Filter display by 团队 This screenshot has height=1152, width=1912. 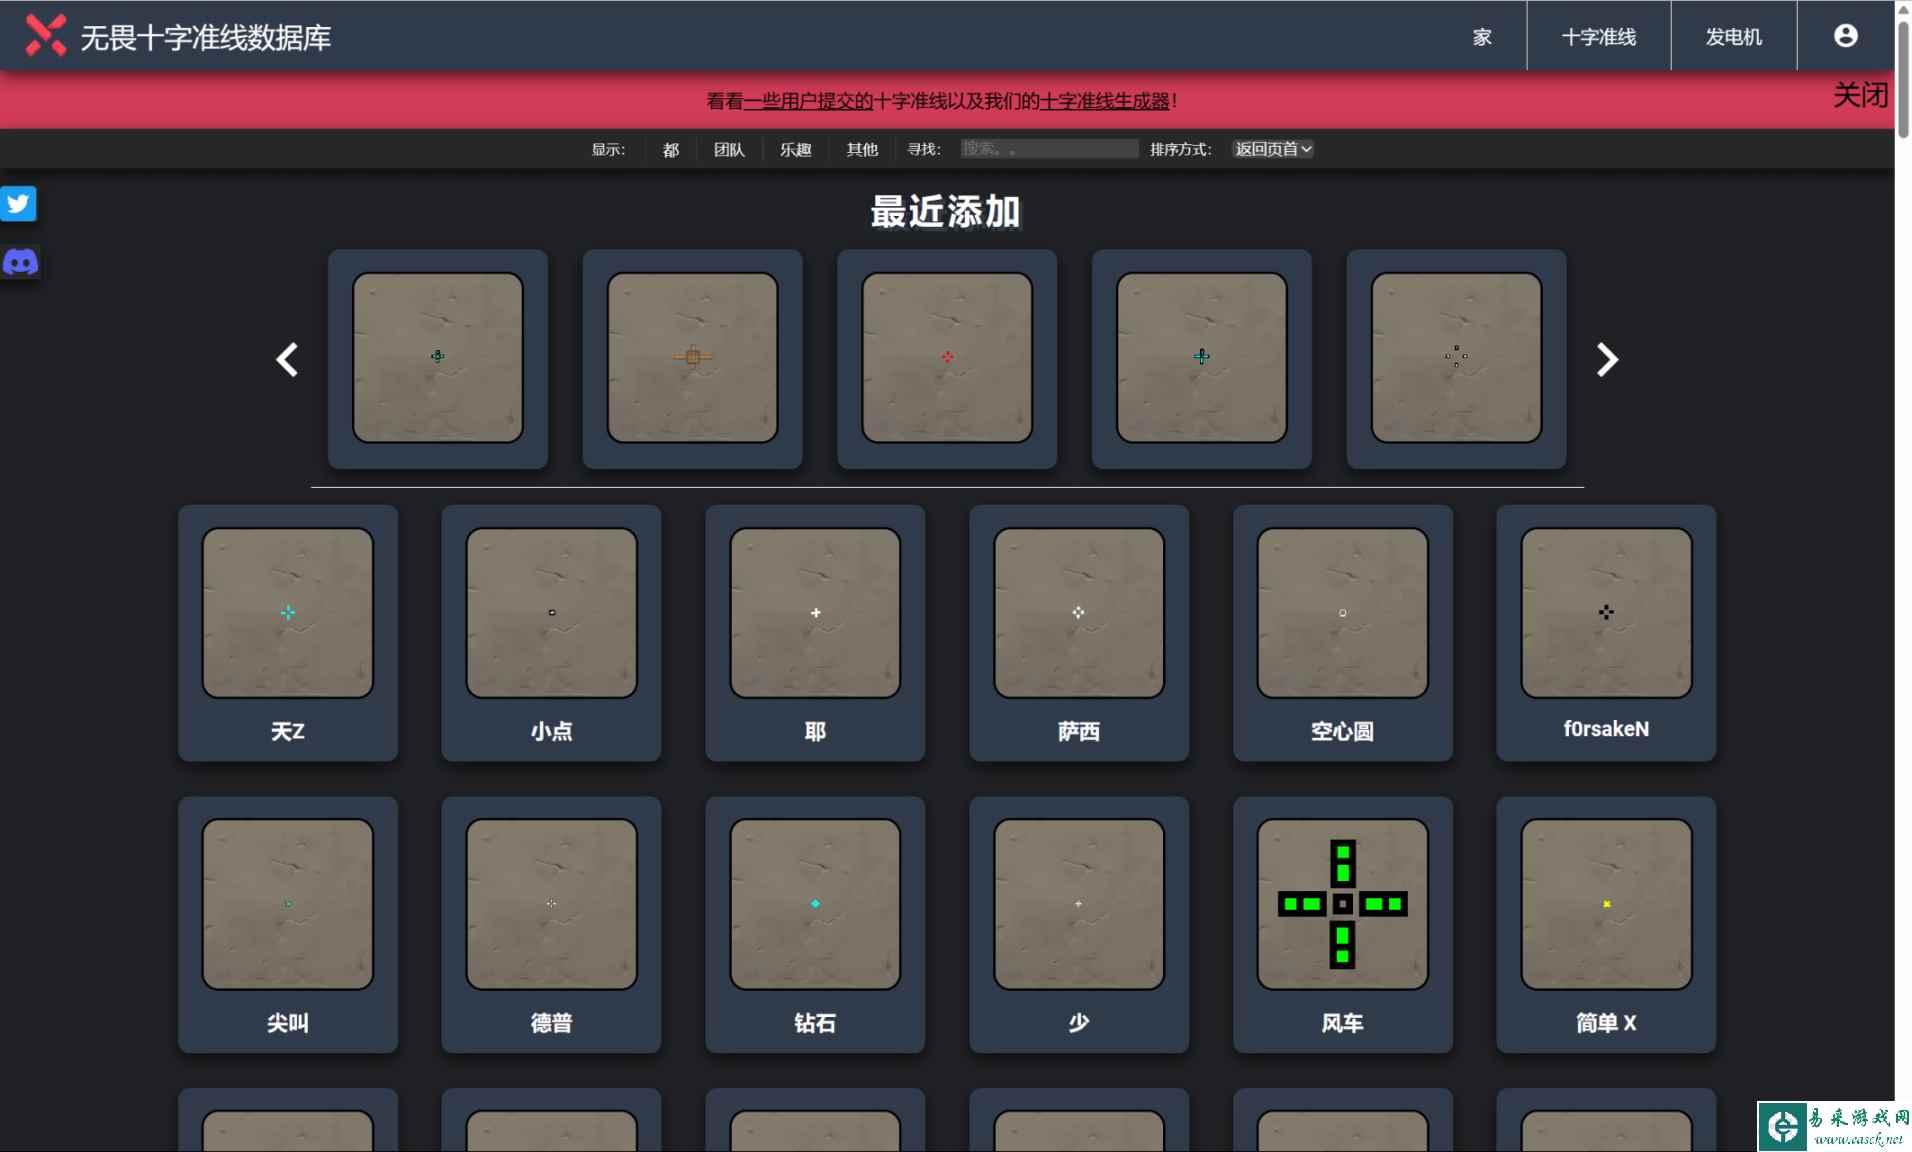[x=729, y=150]
